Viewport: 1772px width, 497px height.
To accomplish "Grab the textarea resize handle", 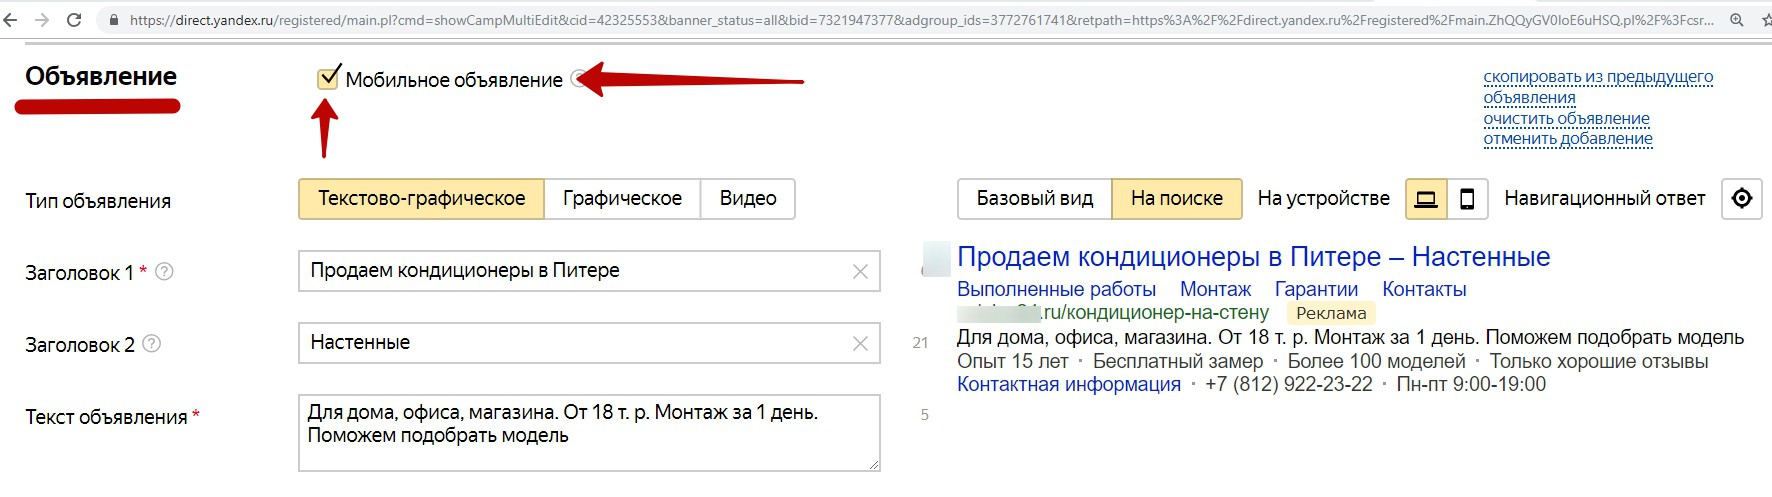I will coord(874,465).
